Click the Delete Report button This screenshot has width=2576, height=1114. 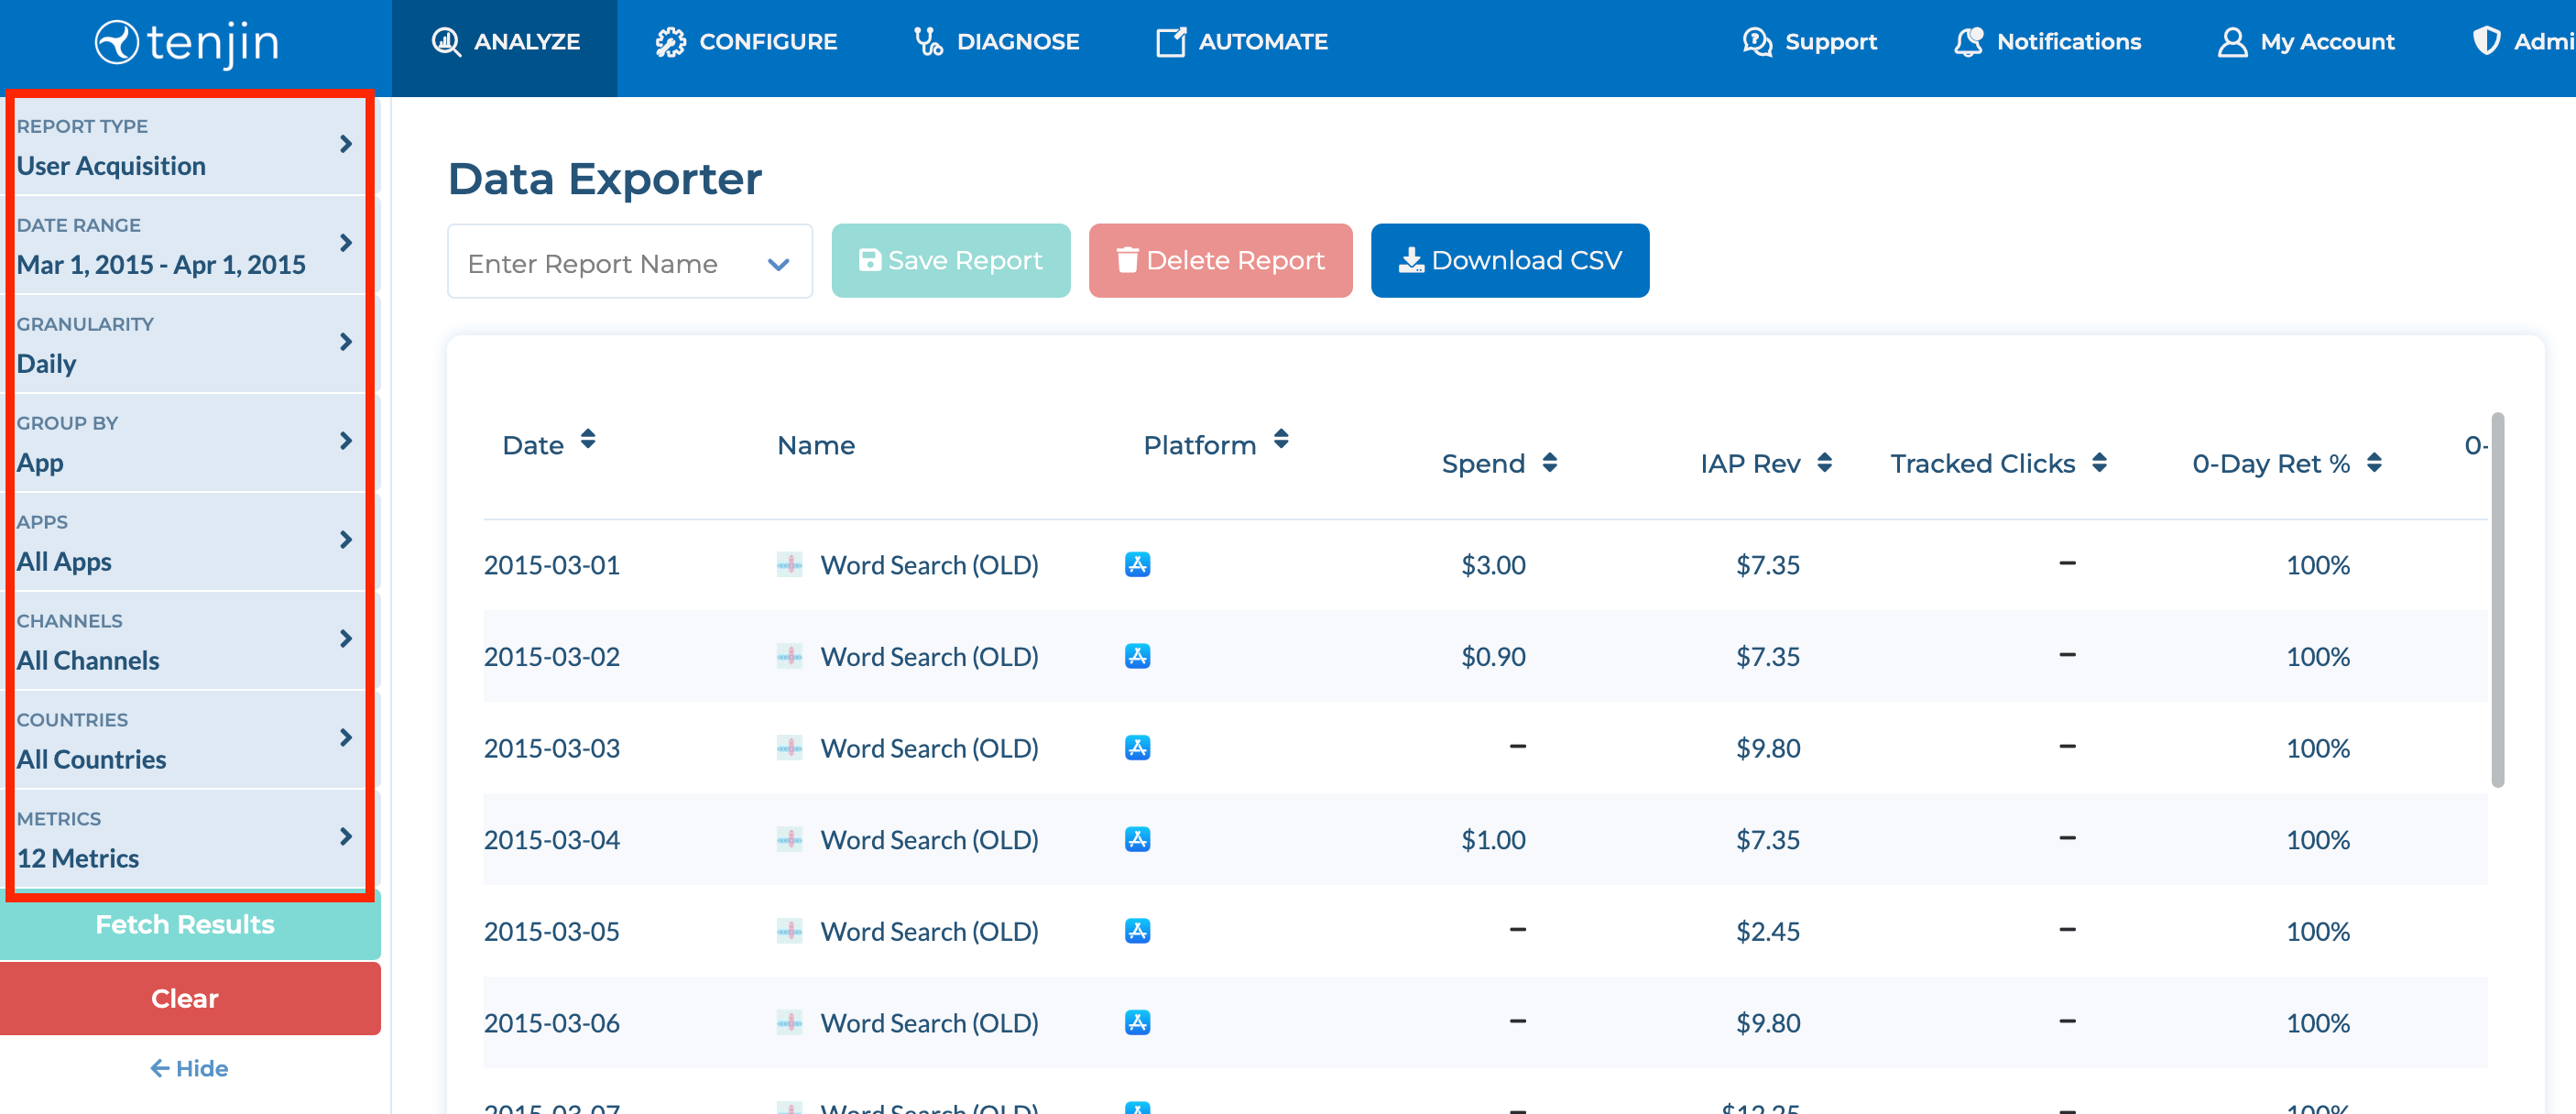point(1220,260)
